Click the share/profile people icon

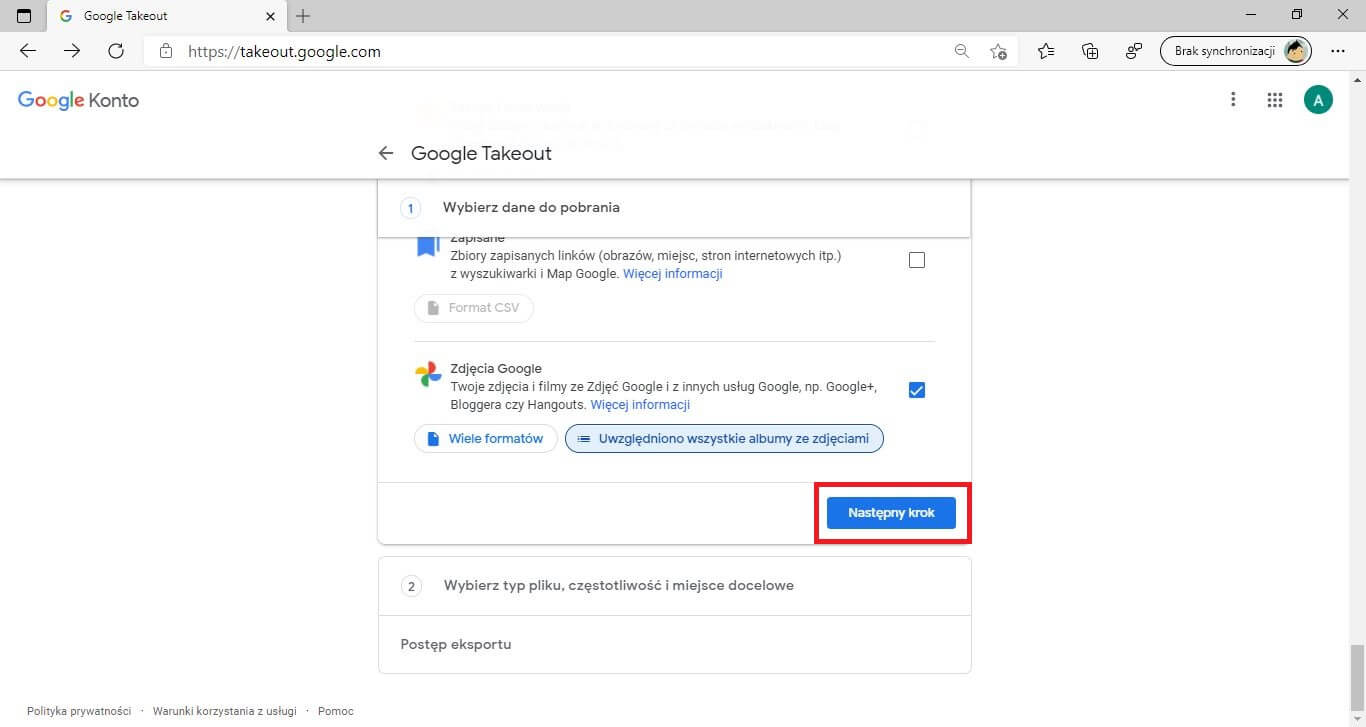pos(1134,51)
